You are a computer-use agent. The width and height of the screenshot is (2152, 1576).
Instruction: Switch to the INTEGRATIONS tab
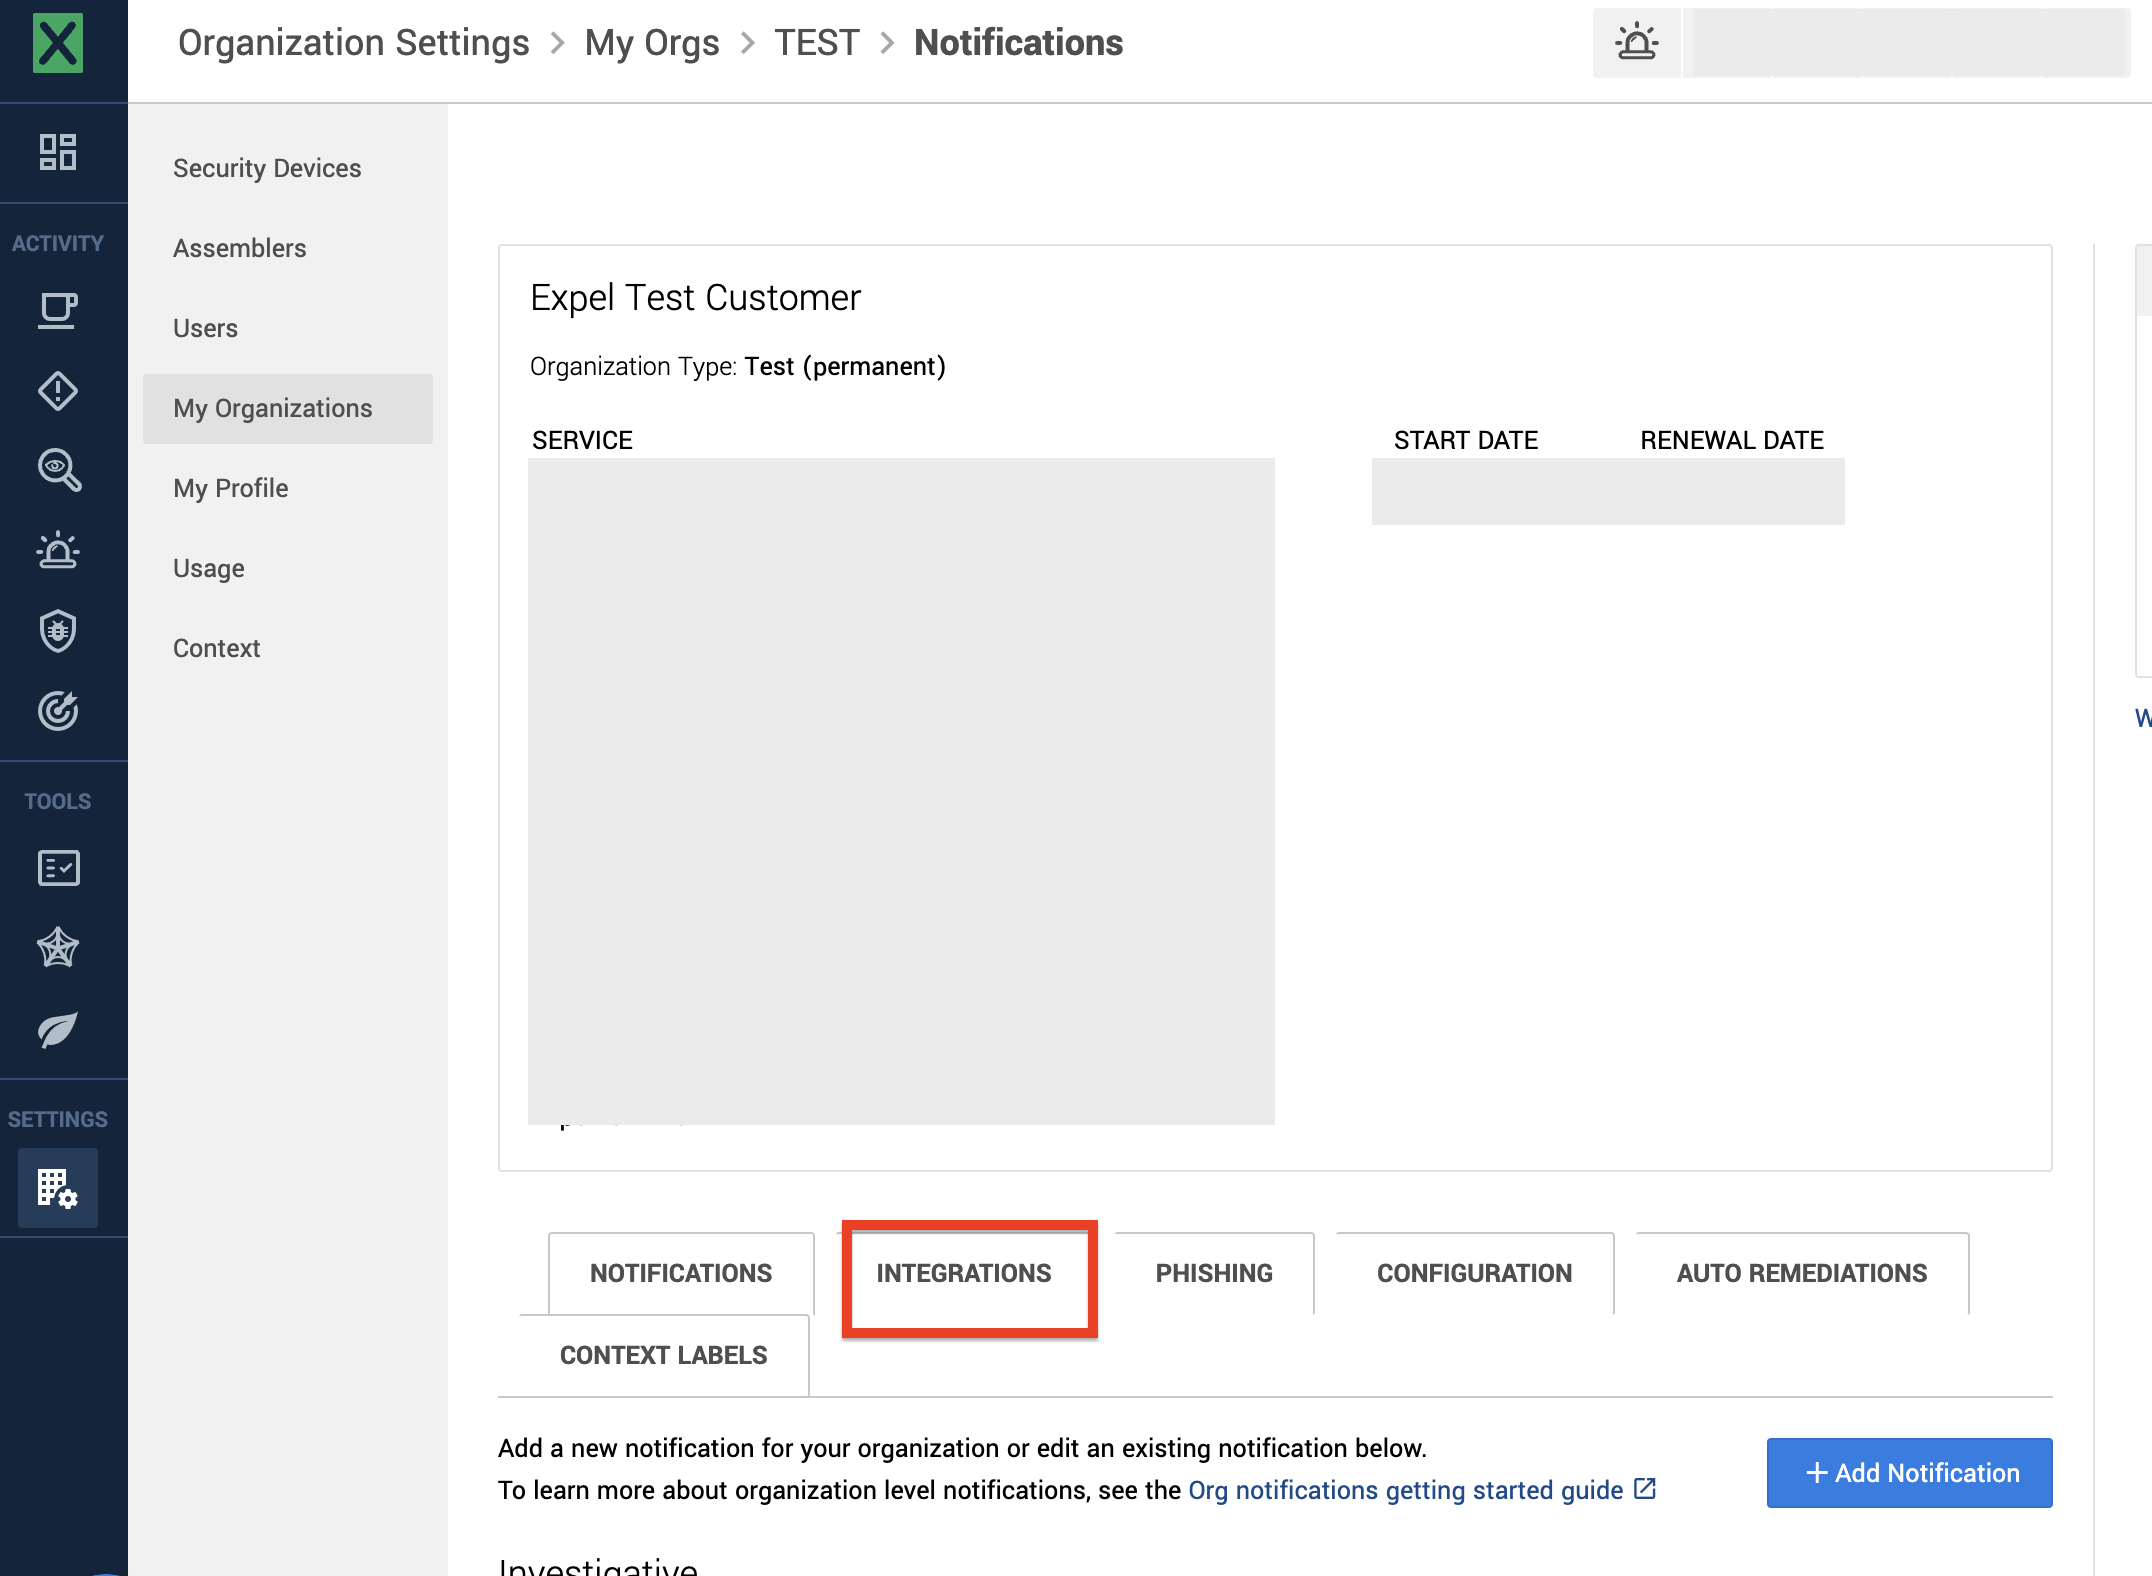(964, 1273)
